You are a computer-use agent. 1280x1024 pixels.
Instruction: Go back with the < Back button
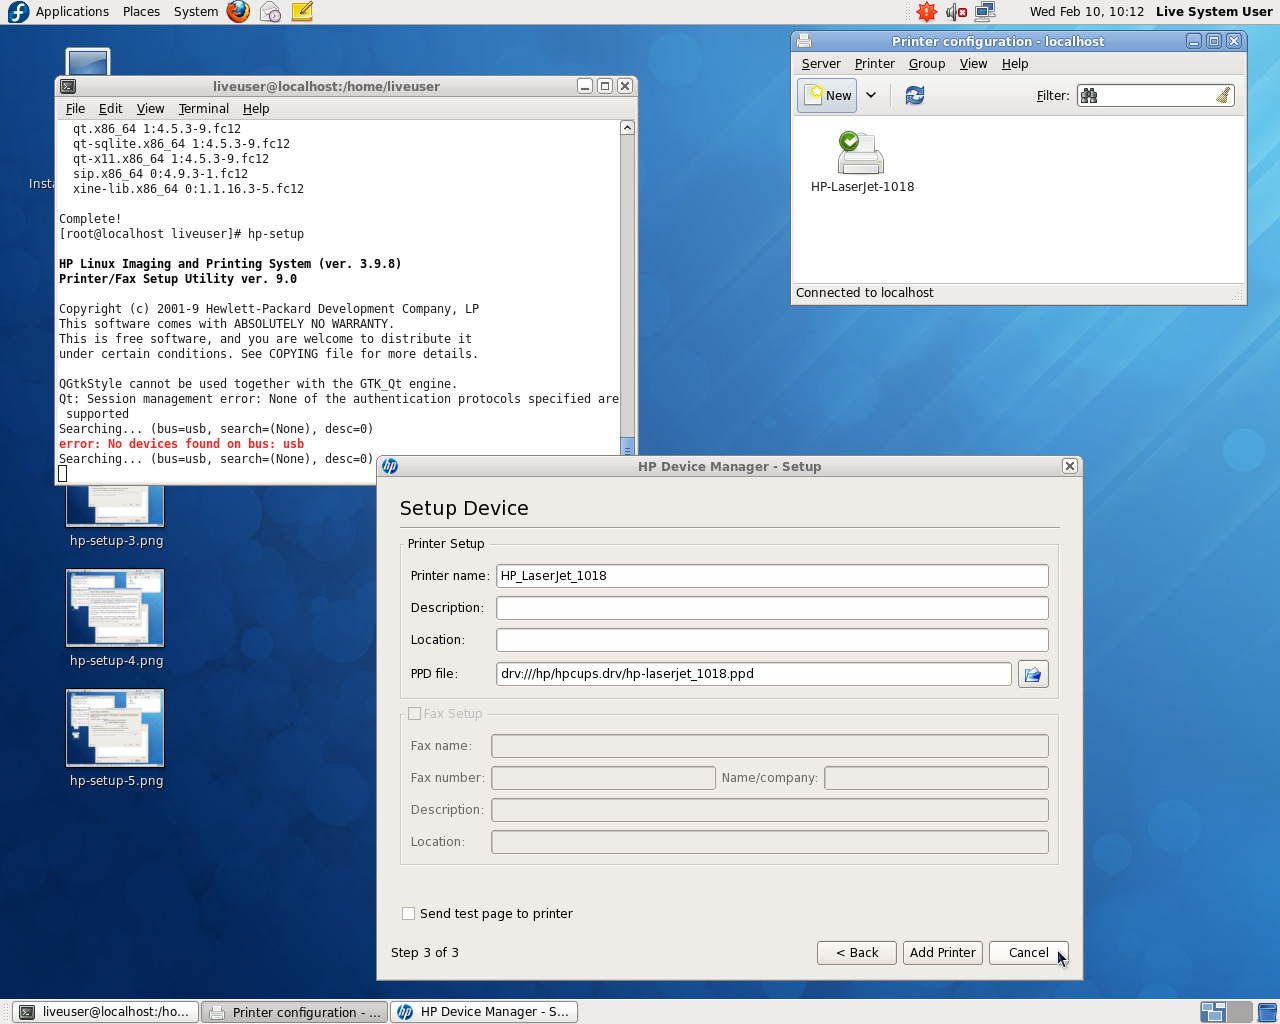pos(857,953)
